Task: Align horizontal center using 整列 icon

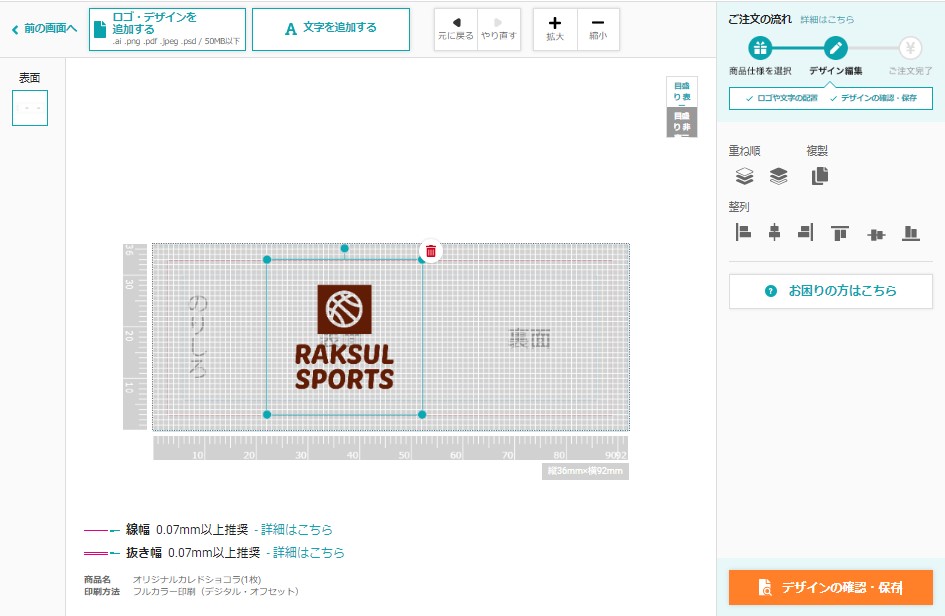Action: click(x=774, y=232)
